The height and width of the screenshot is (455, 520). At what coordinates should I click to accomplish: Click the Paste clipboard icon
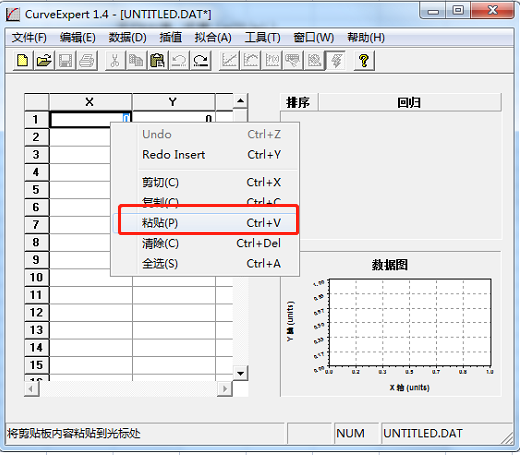(x=157, y=61)
